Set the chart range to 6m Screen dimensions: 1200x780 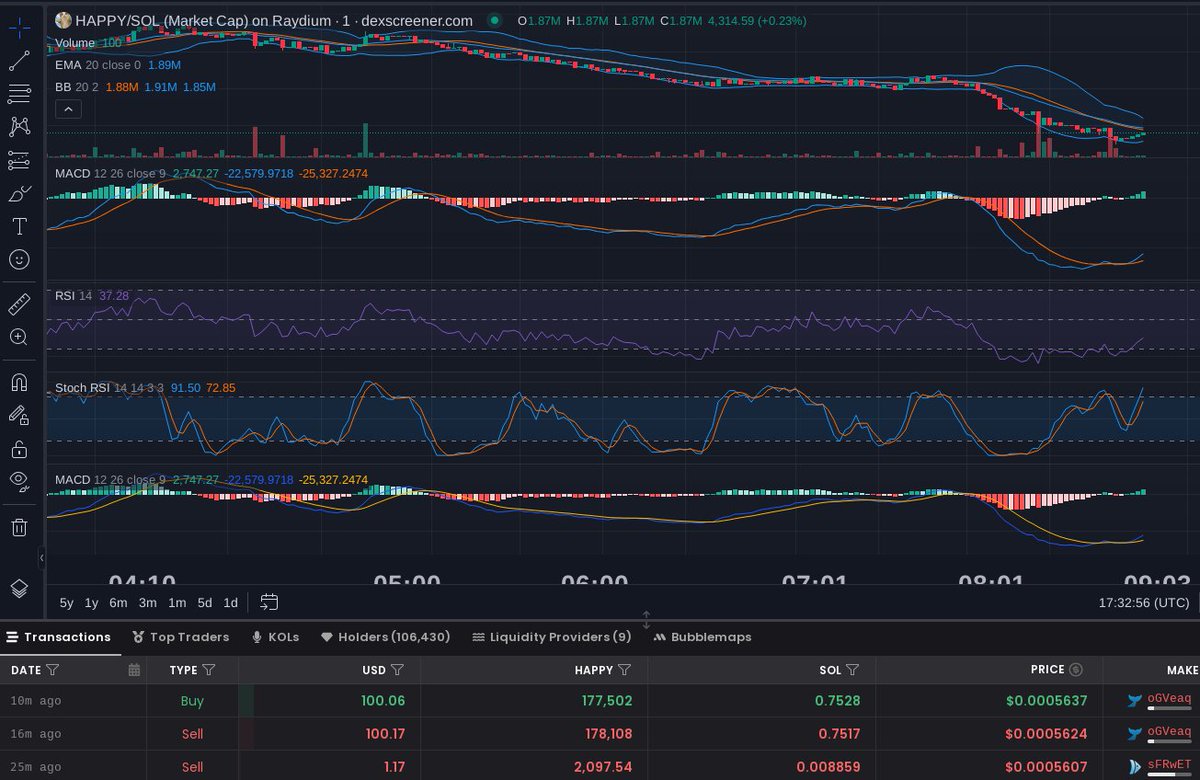tap(118, 603)
